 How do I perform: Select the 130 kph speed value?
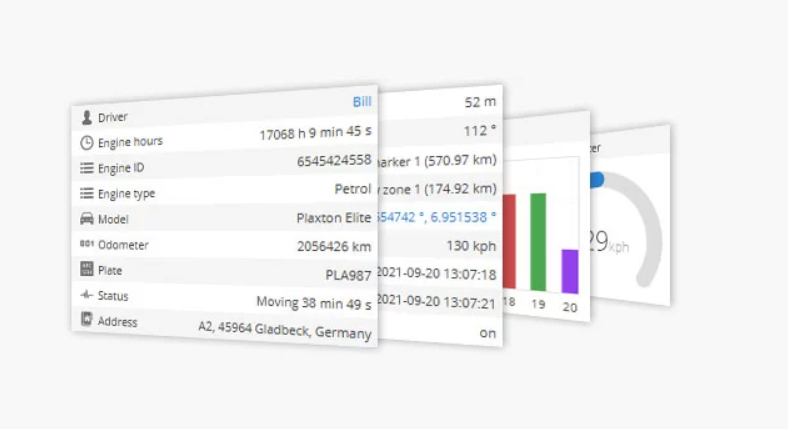click(471, 246)
